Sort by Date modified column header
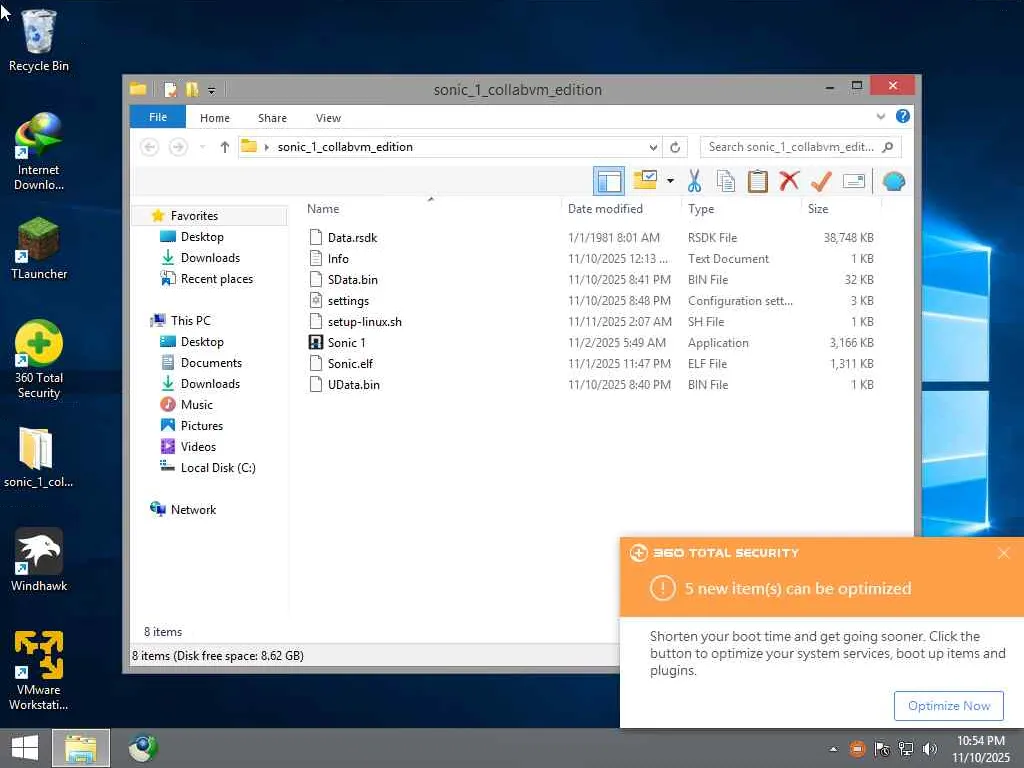 tap(605, 209)
